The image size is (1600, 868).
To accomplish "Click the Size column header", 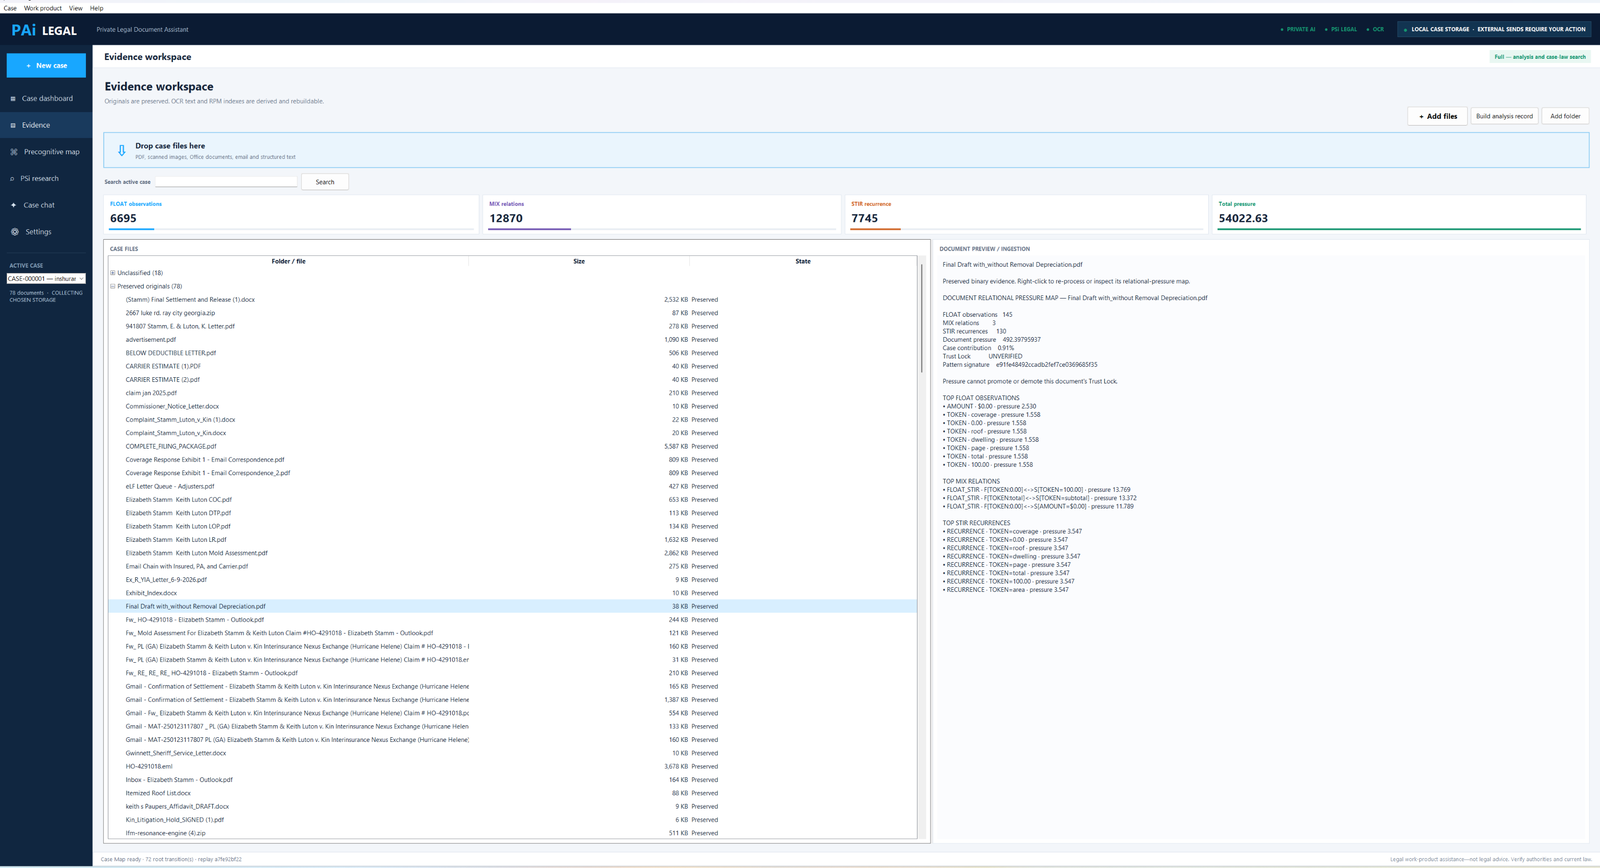I will [579, 261].
